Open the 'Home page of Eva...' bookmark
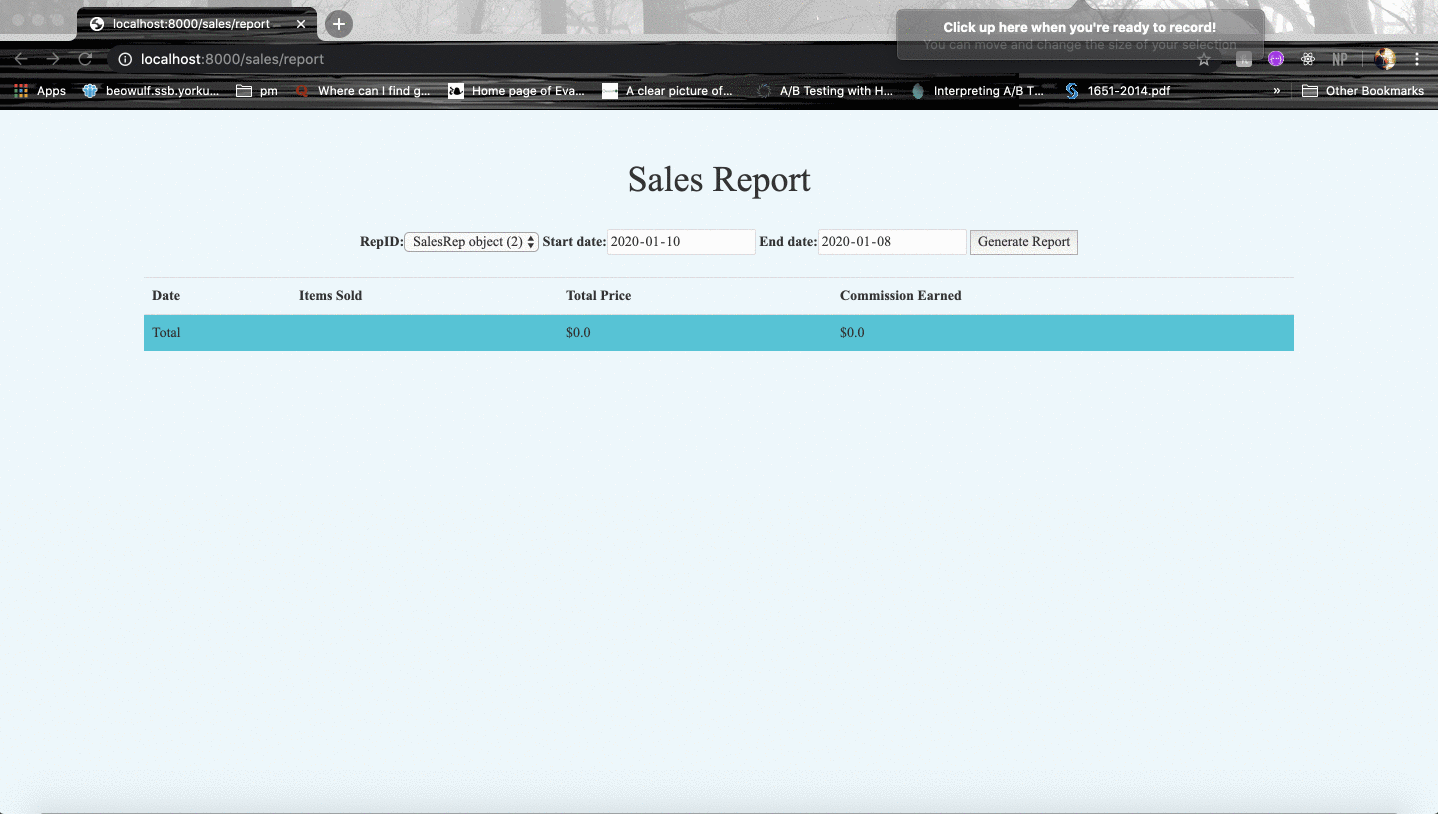The height and width of the screenshot is (814, 1438). point(517,91)
